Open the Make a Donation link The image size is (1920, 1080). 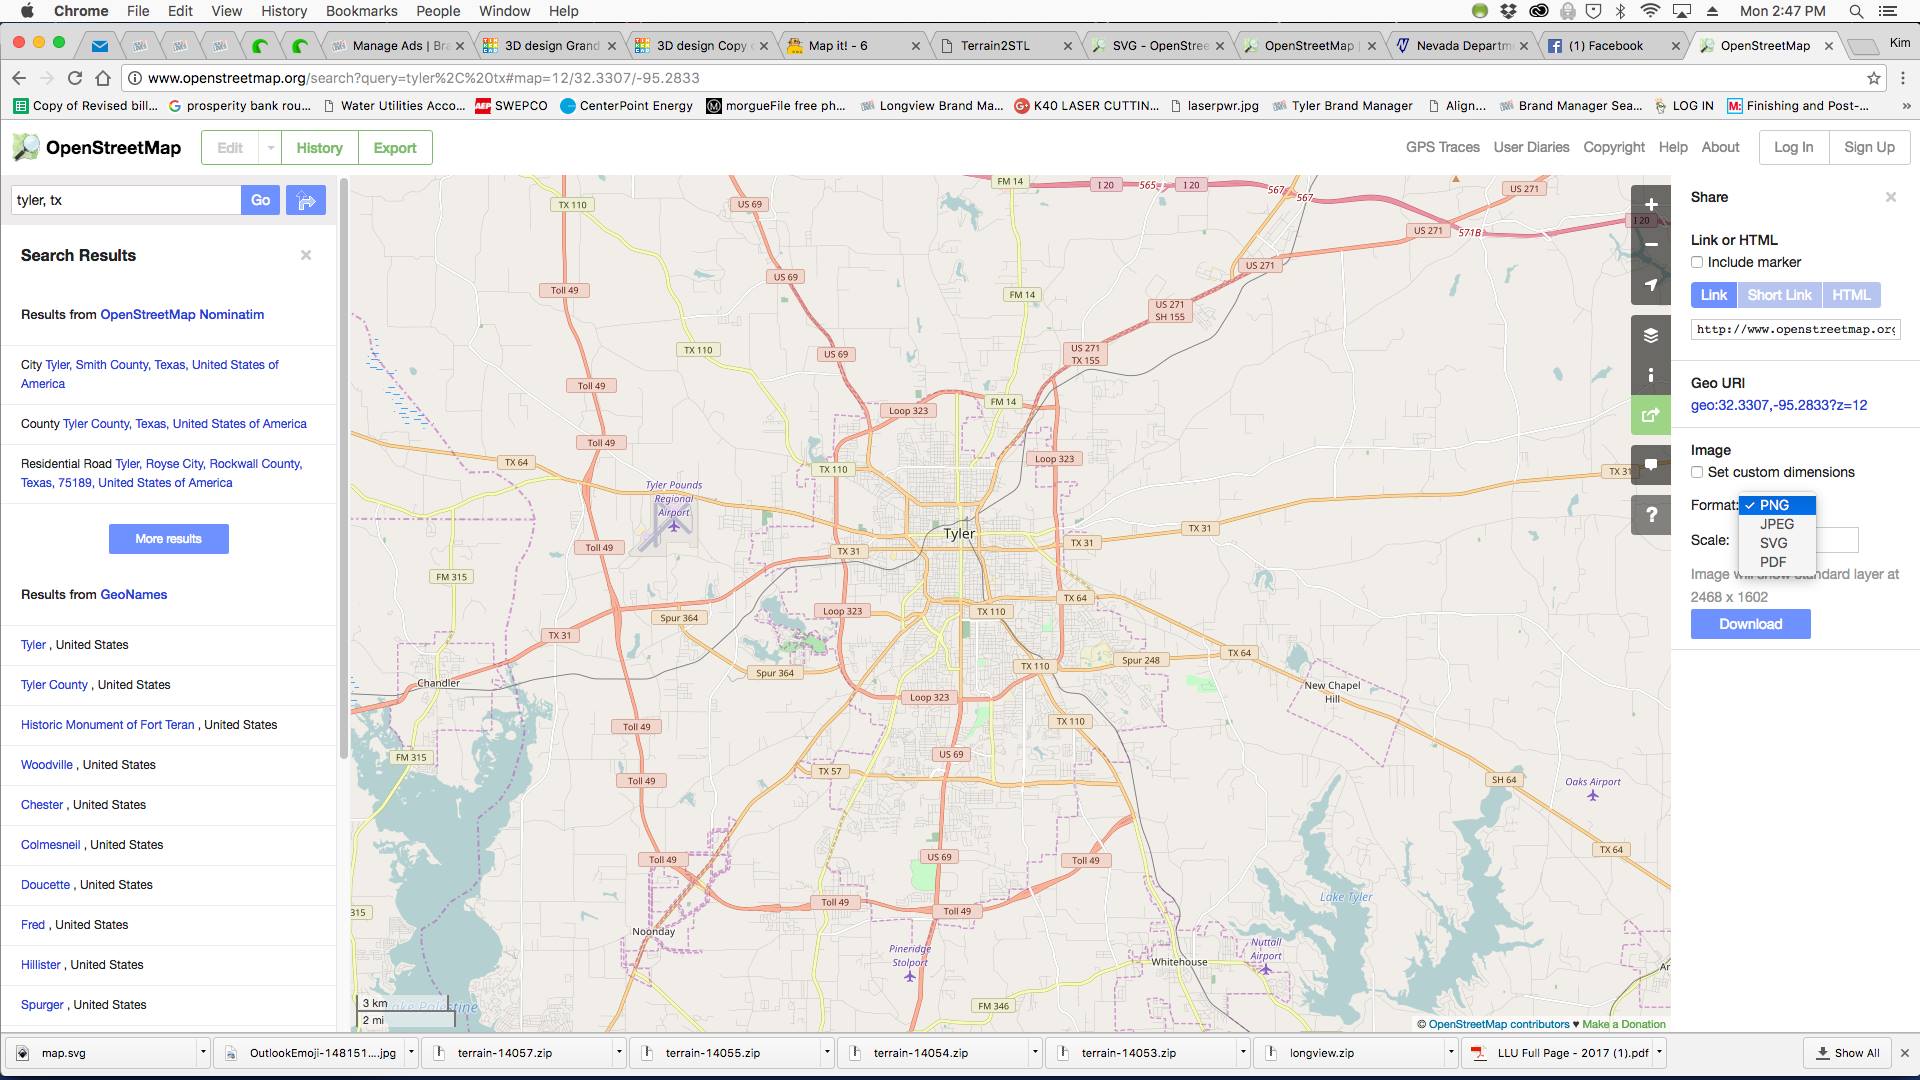tap(1624, 1024)
